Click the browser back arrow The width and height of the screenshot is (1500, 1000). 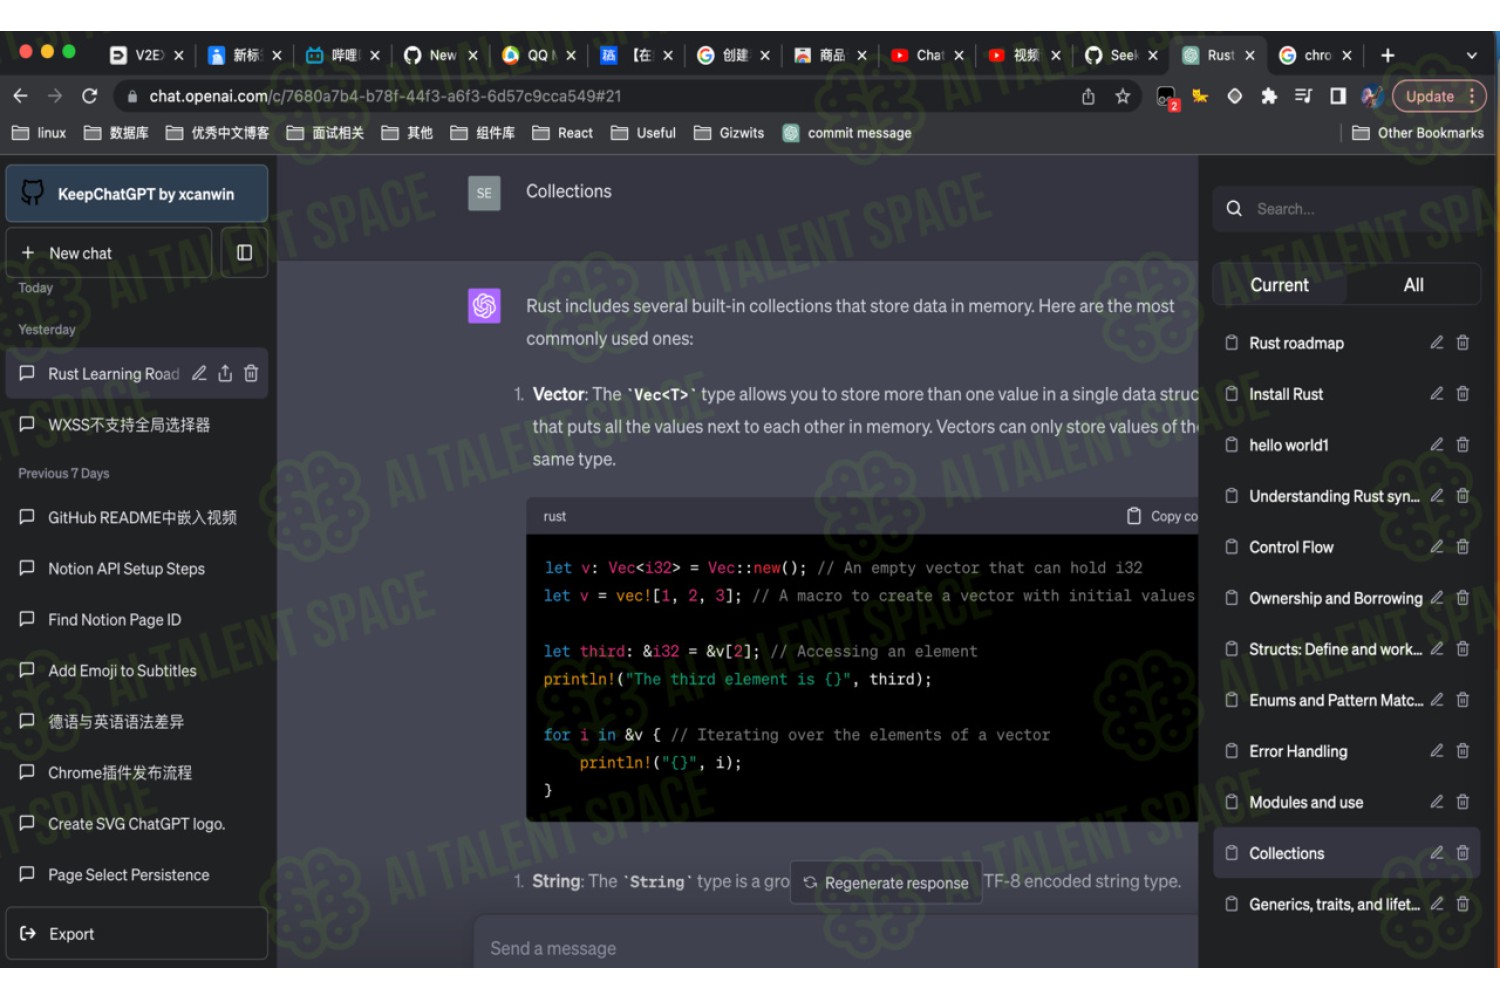click(x=21, y=96)
